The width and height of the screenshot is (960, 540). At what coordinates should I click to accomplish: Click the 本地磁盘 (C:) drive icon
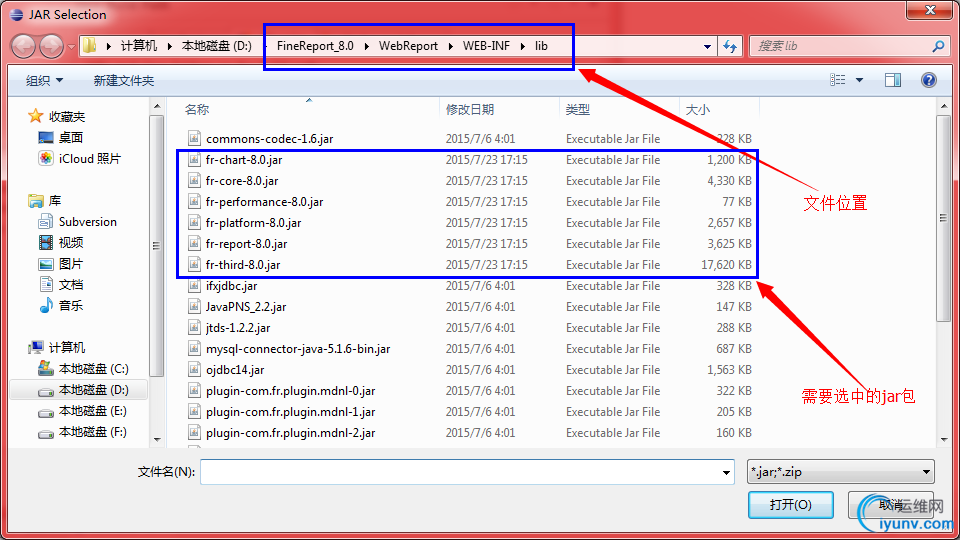coord(46,369)
